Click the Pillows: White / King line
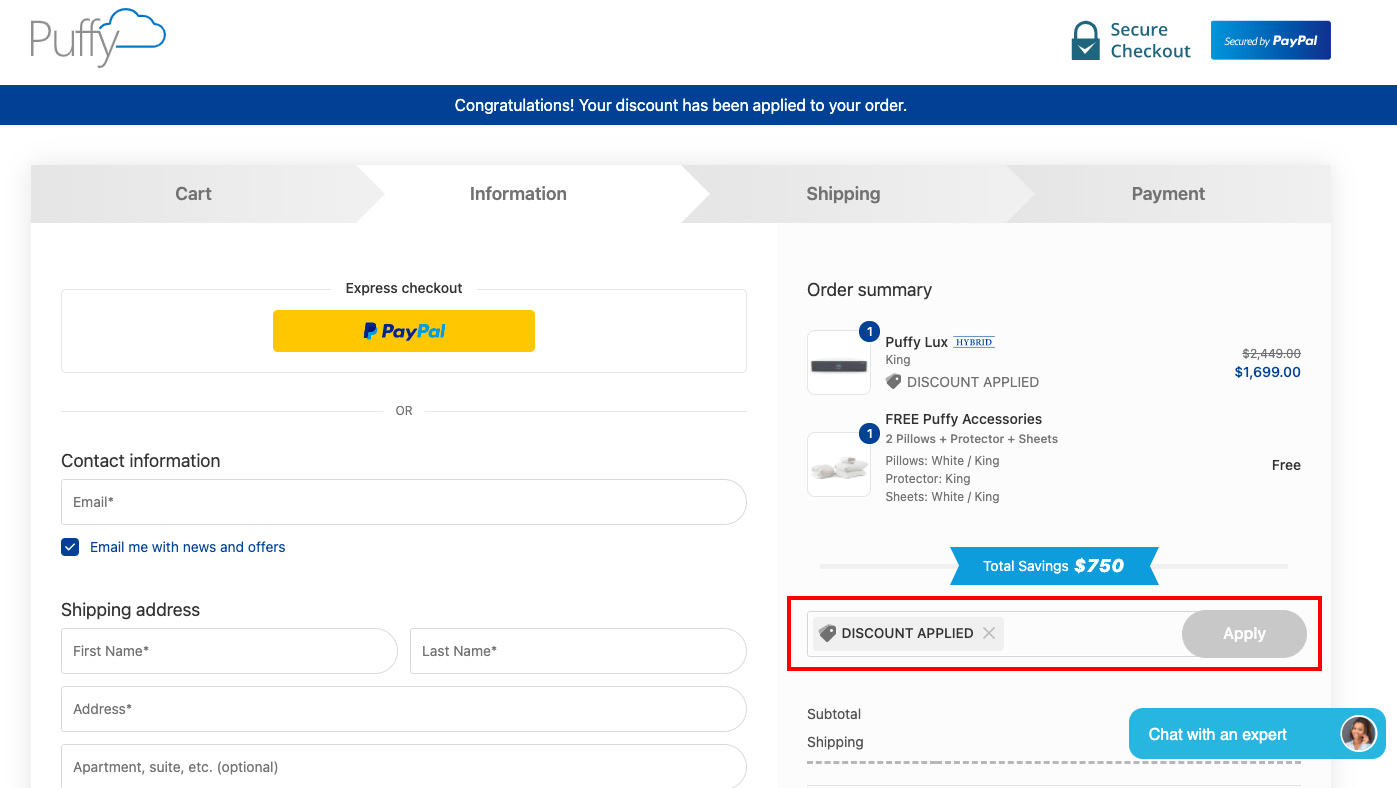This screenshot has height=788, width=1397. click(943, 461)
